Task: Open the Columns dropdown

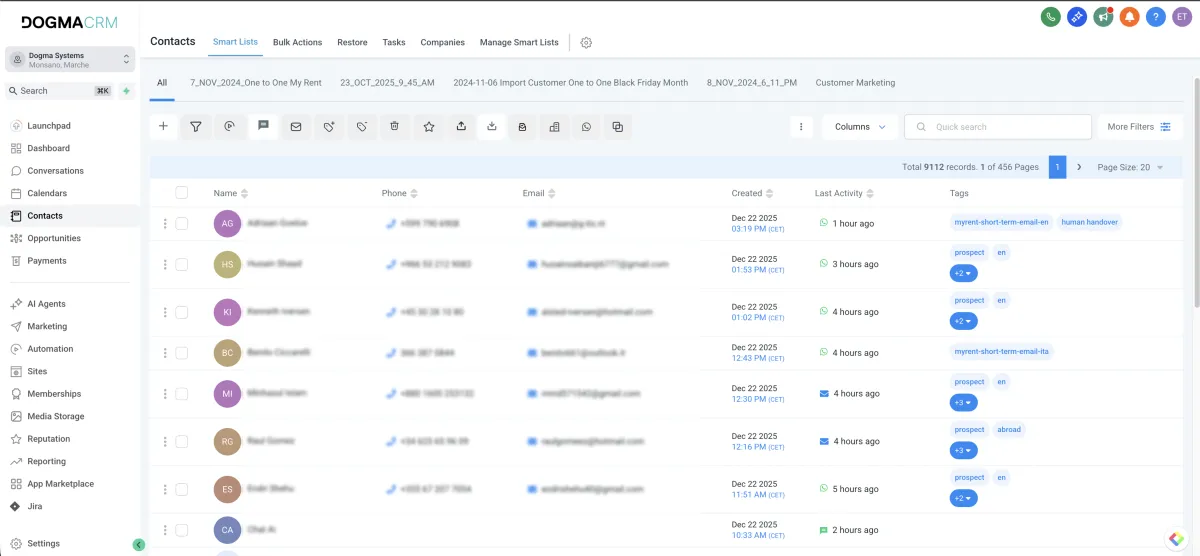Action: click(859, 127)
